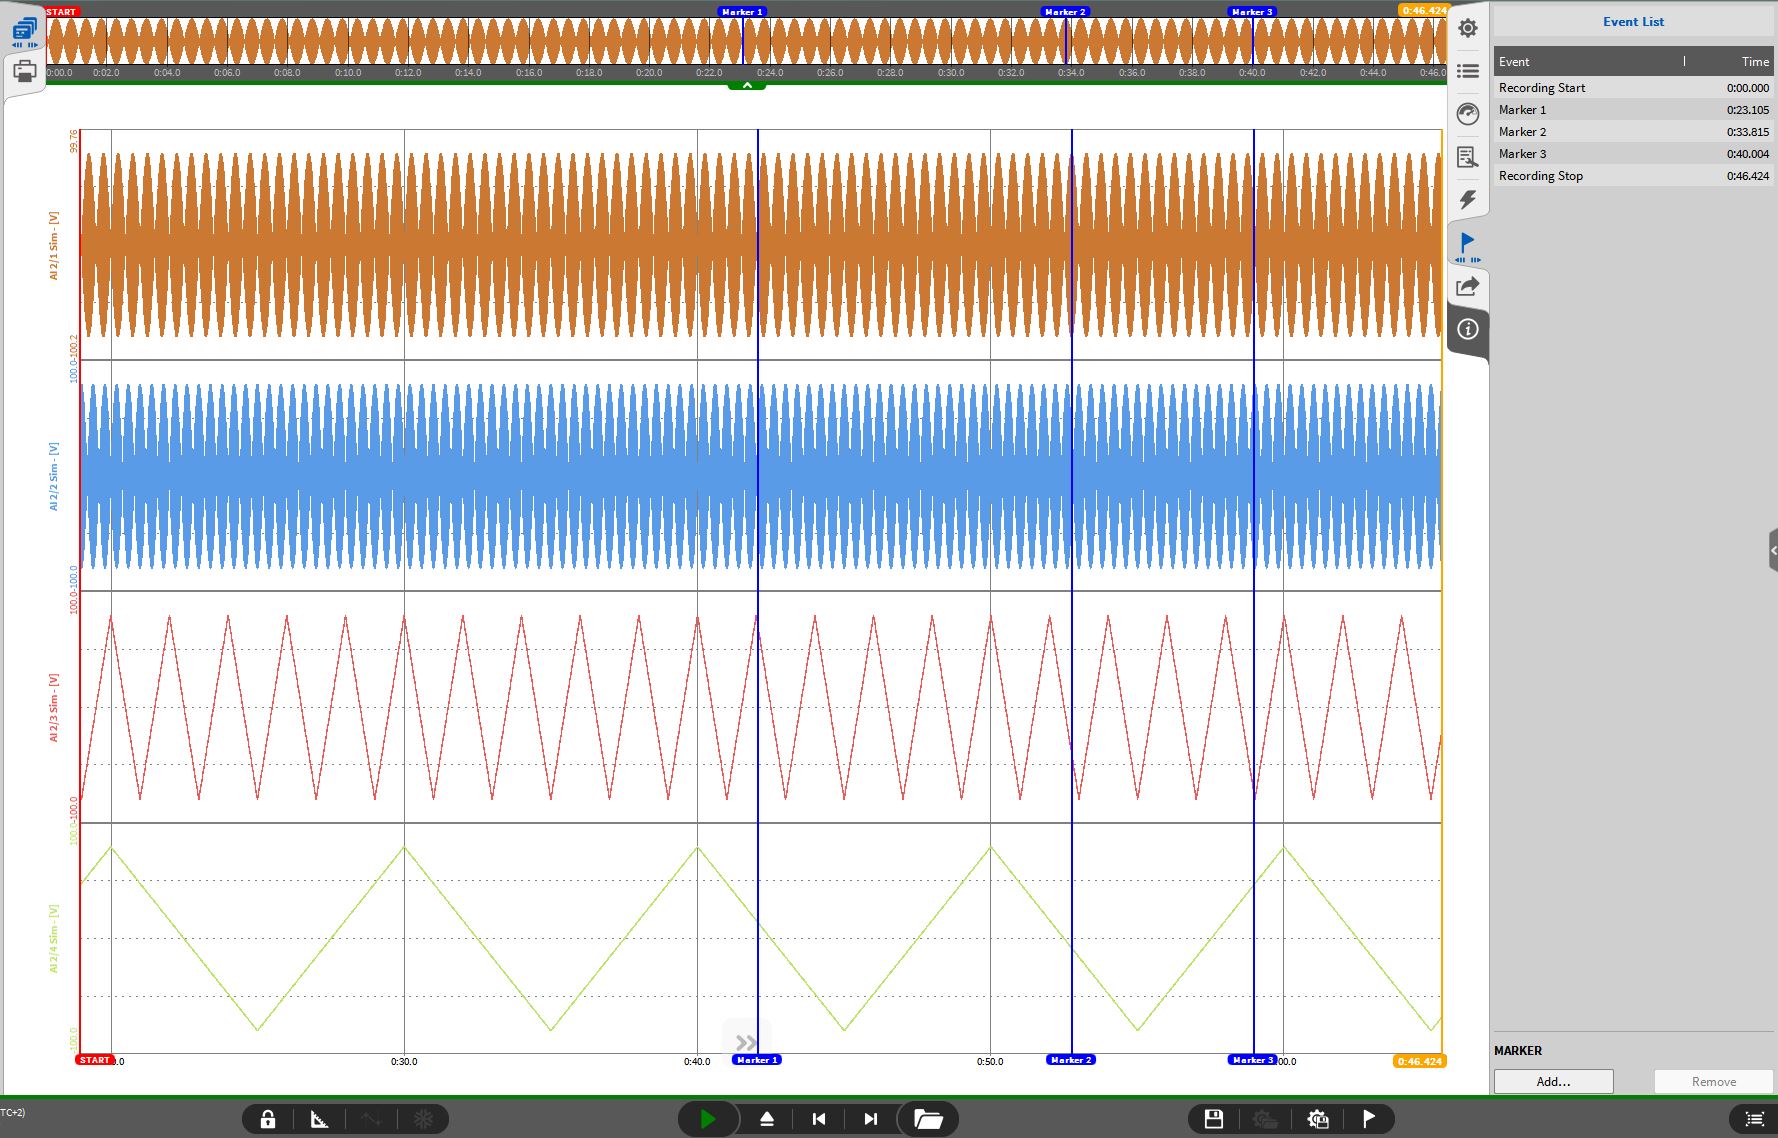This screenshot has width=1778, height=1138.
Task: Open the speedometer gauge sidebar tab
Action: pos(1467,114)
